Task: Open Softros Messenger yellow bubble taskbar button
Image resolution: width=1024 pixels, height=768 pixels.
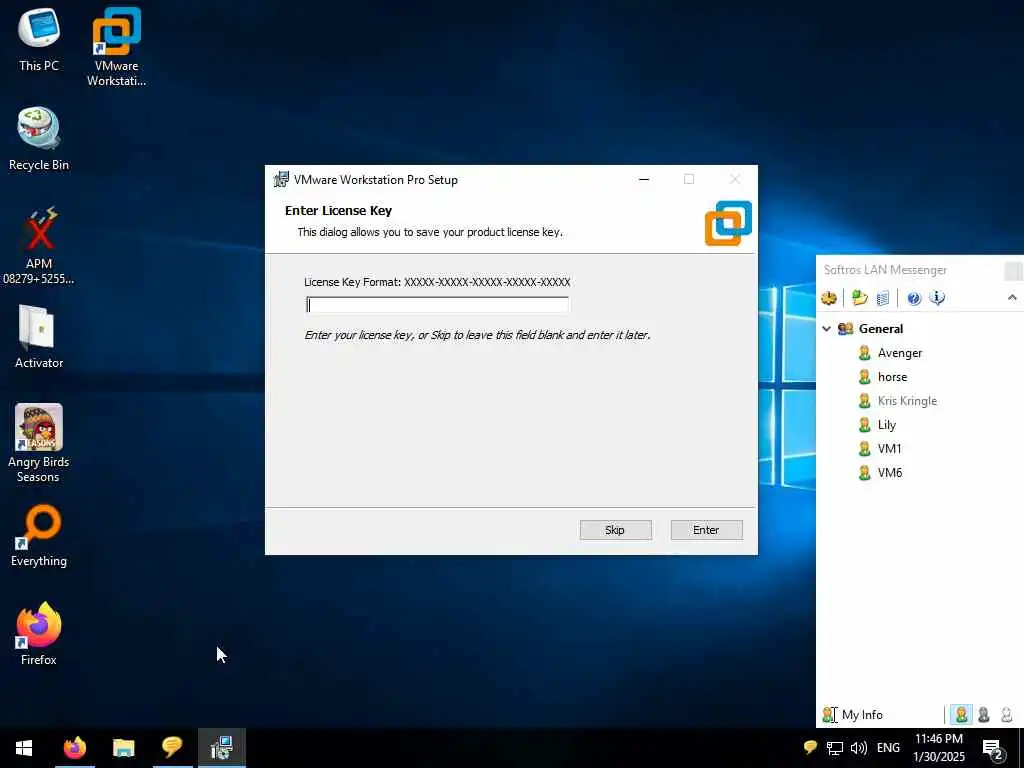Action: (x=172, y=748)
